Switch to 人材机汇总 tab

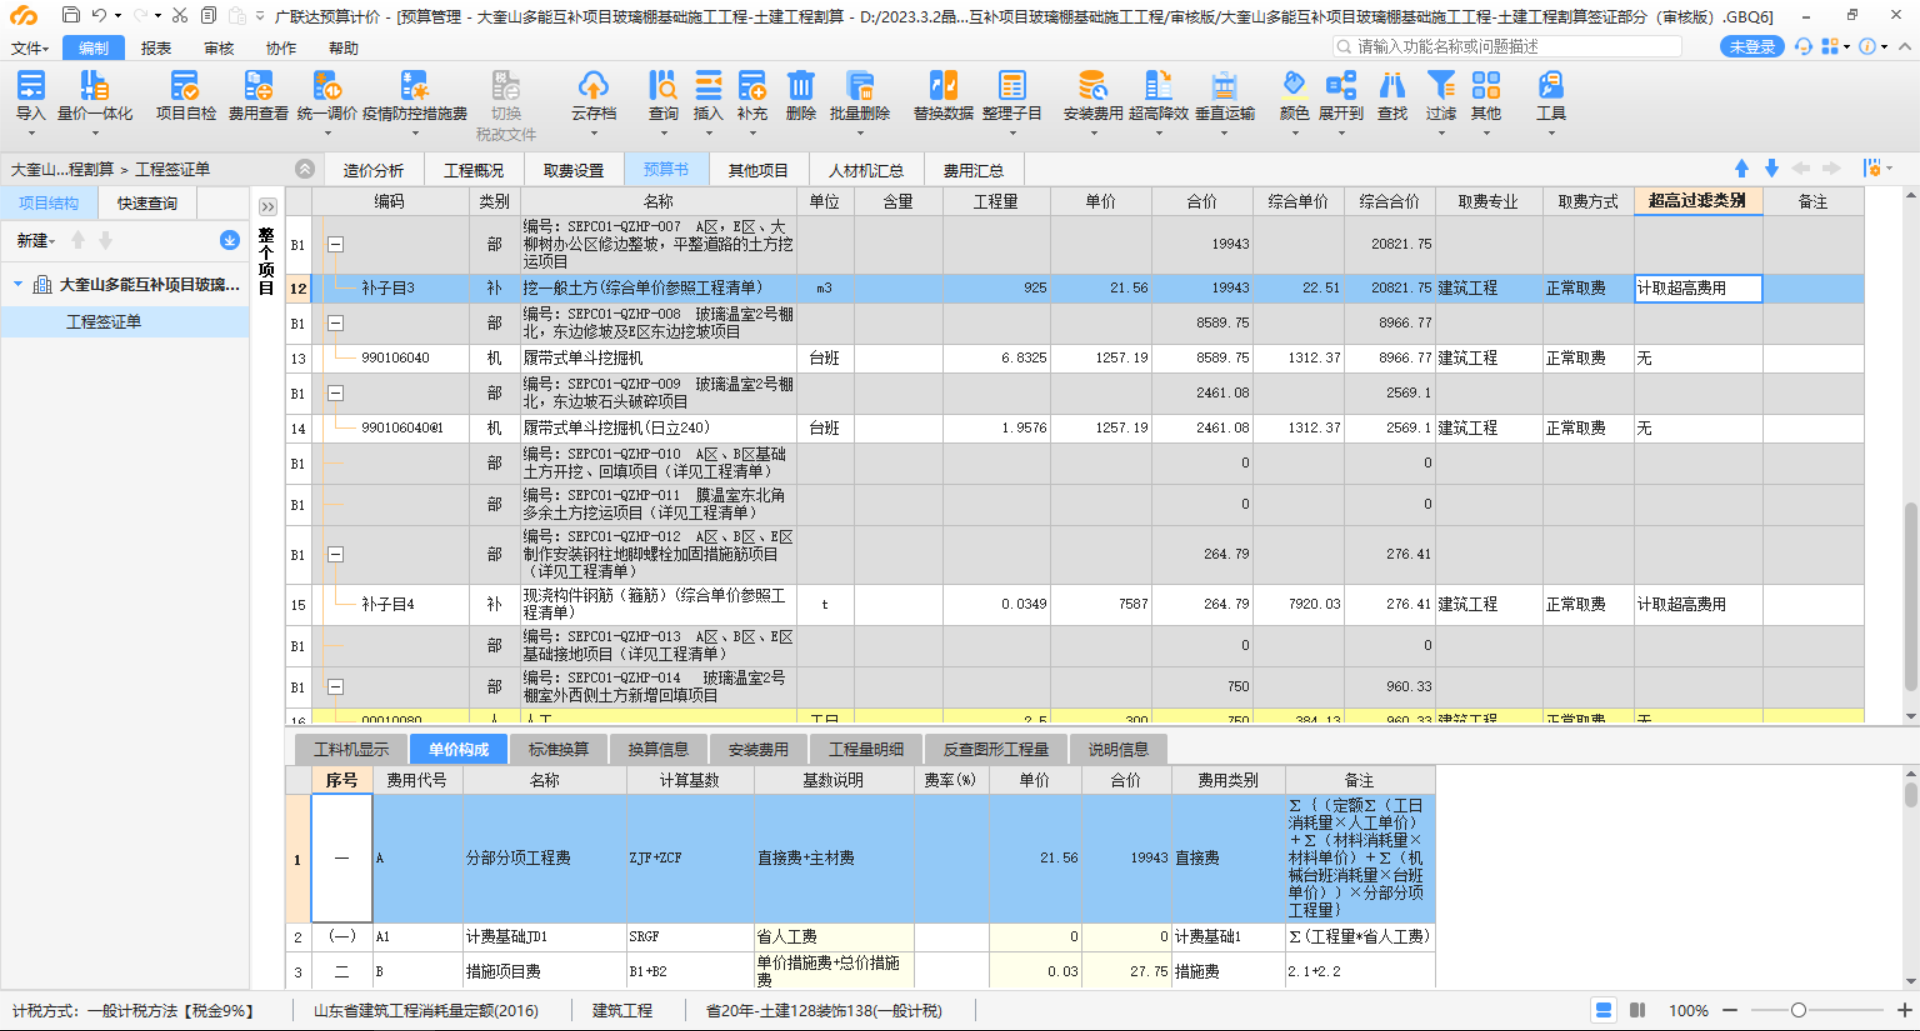[x=866, y=170]
